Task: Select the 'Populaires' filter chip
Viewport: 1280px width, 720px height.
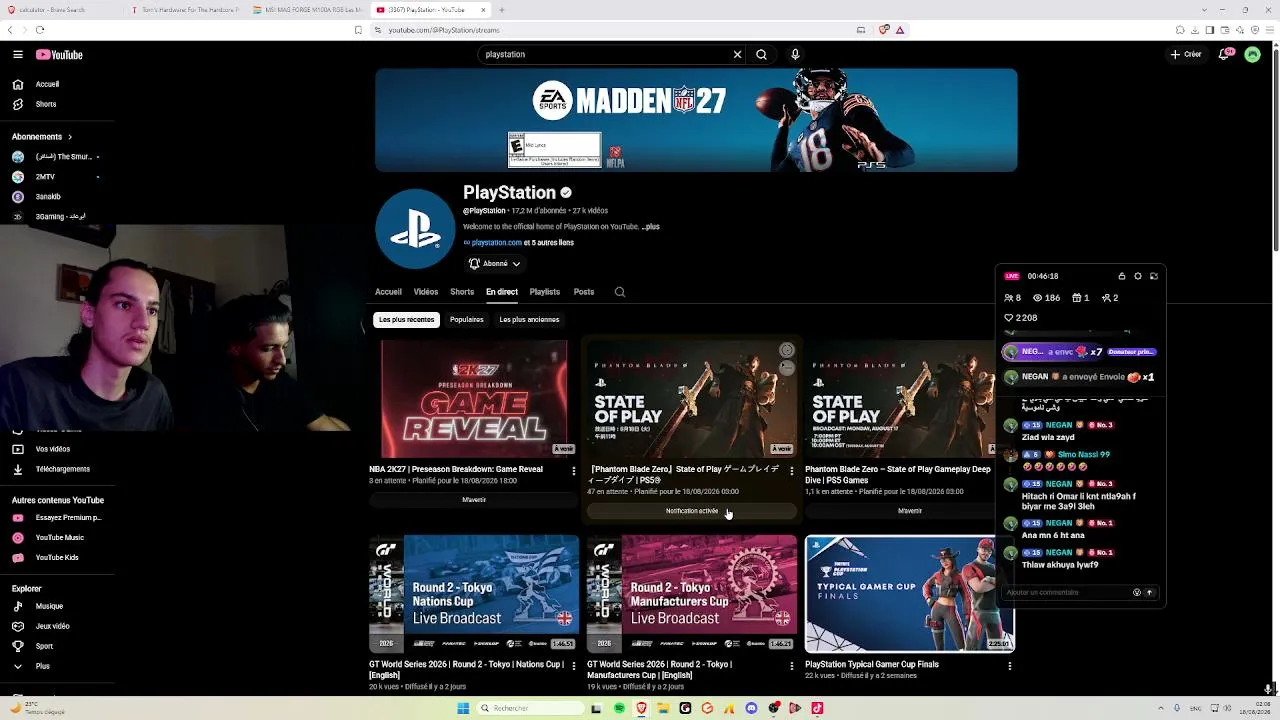Action: (467, 320)
